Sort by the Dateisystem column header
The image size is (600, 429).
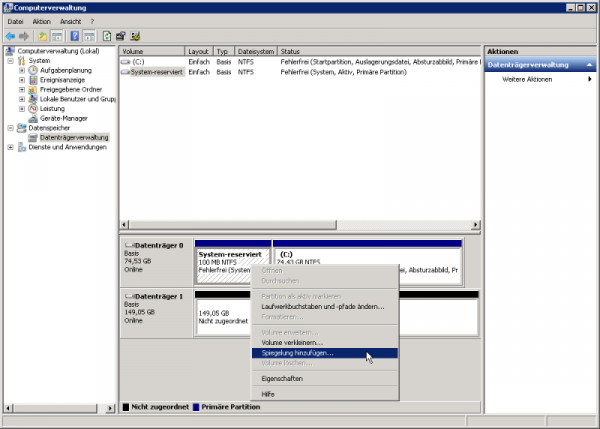256,50
